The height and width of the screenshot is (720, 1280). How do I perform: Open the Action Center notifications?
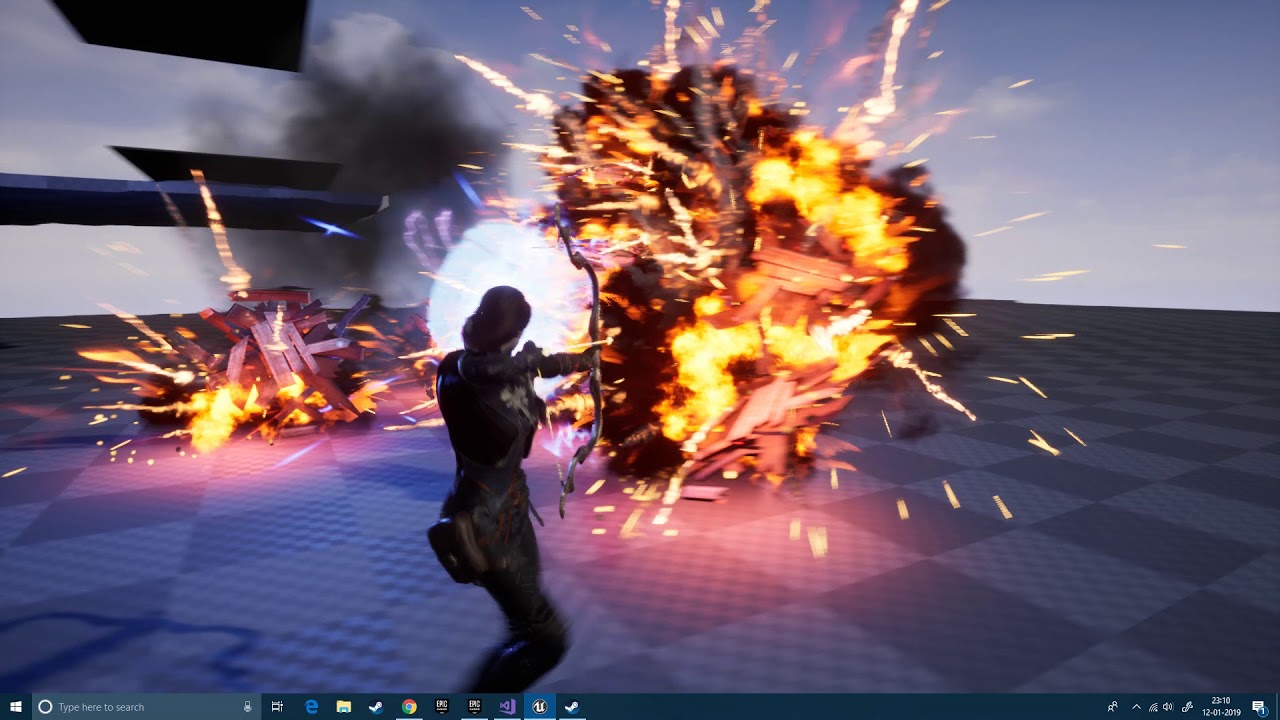(1259, 707)
